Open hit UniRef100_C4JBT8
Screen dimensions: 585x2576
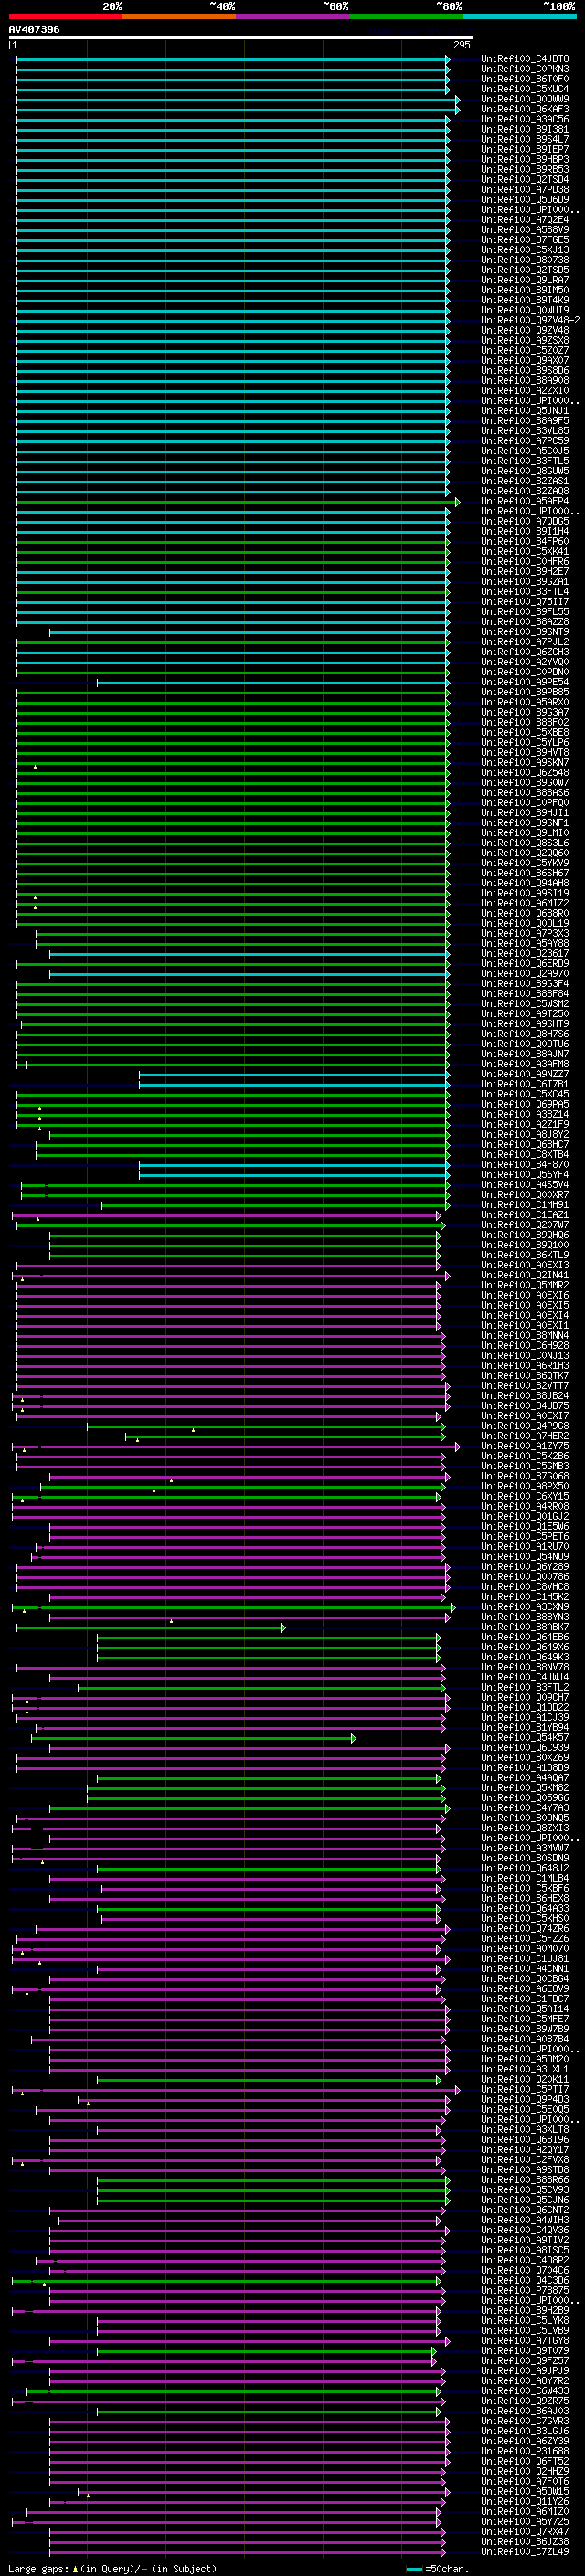(525, 59)
